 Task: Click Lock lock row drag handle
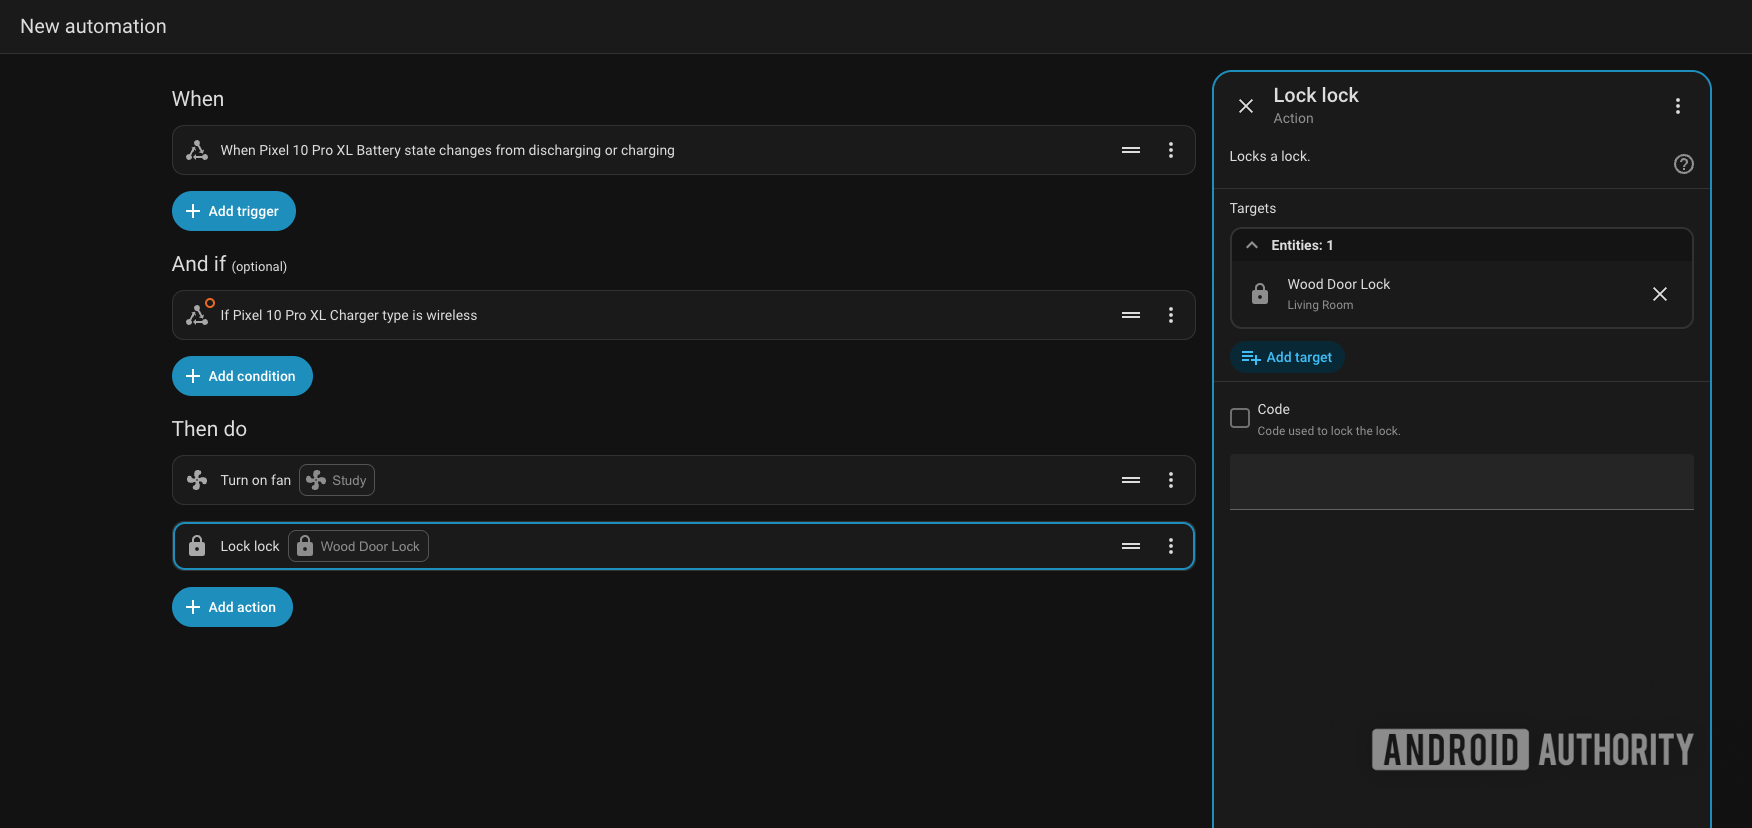coord(1131,546)
